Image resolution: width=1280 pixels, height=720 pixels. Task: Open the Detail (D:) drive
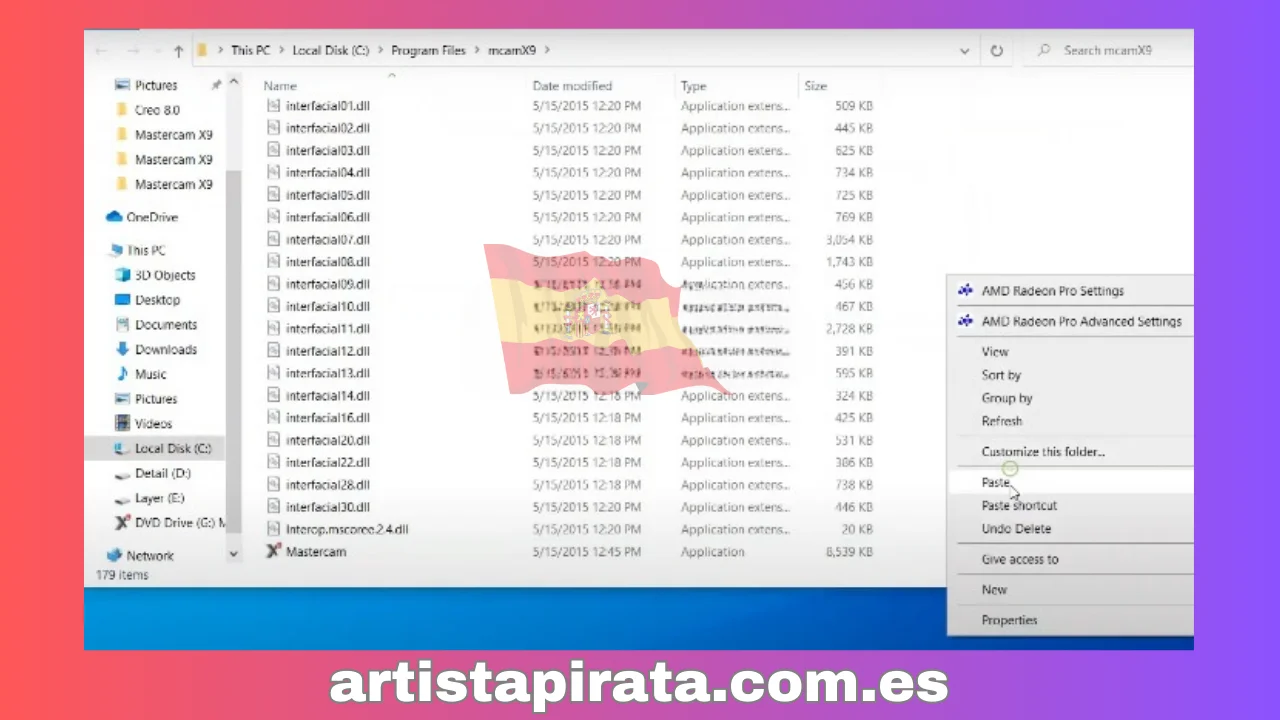(153, 473)
